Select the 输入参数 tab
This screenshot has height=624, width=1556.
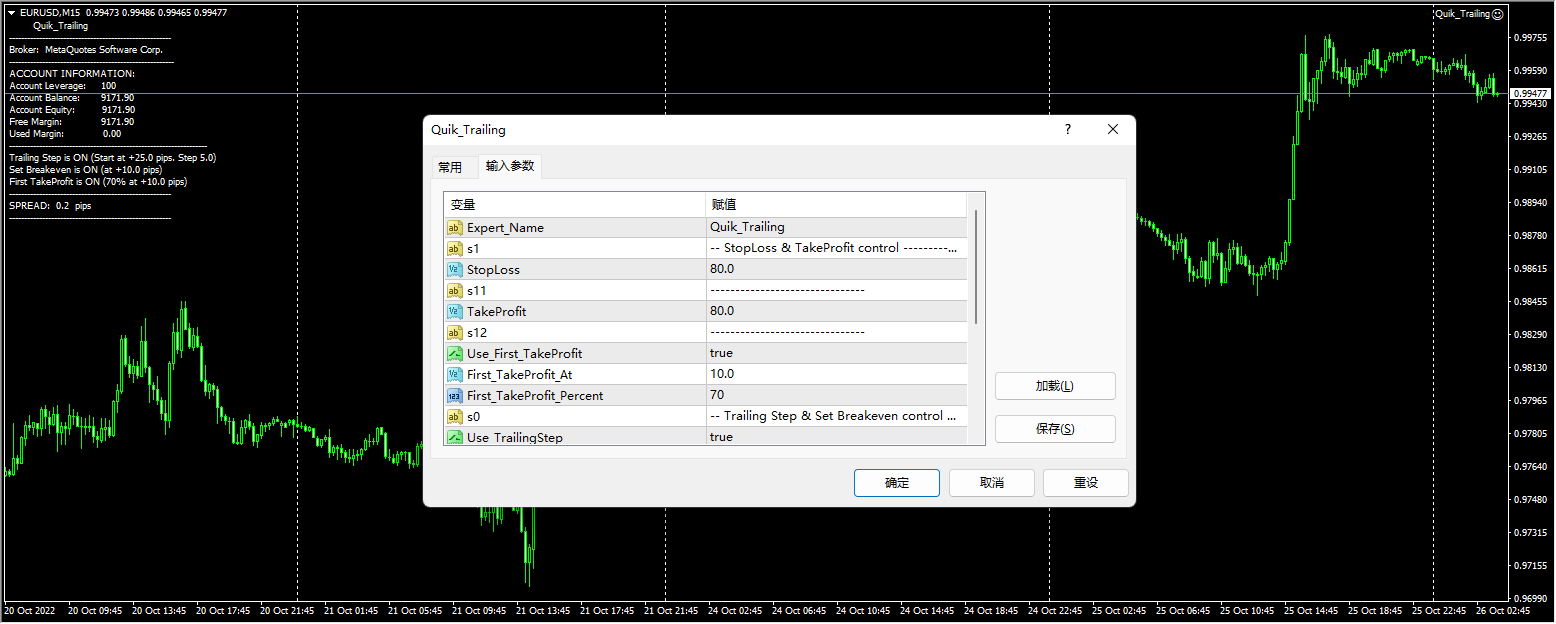(x=510, y=167)
